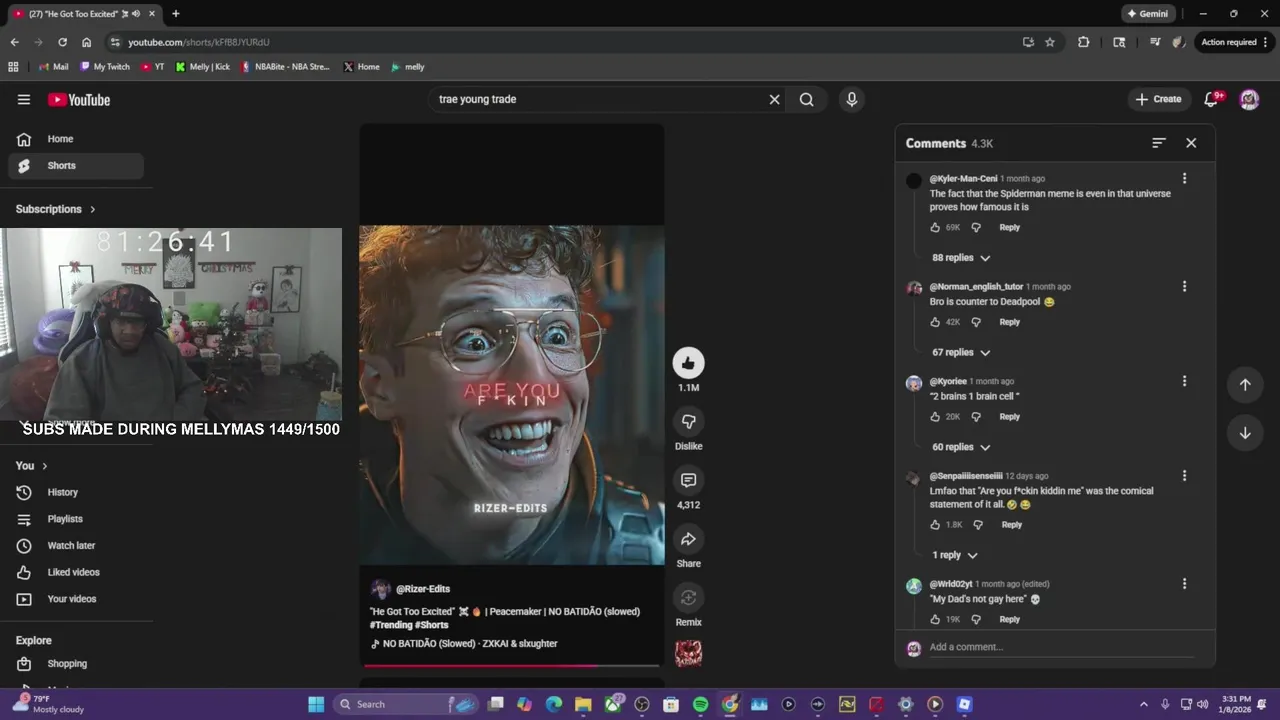Open Windows Start menu

pos(316,704)
